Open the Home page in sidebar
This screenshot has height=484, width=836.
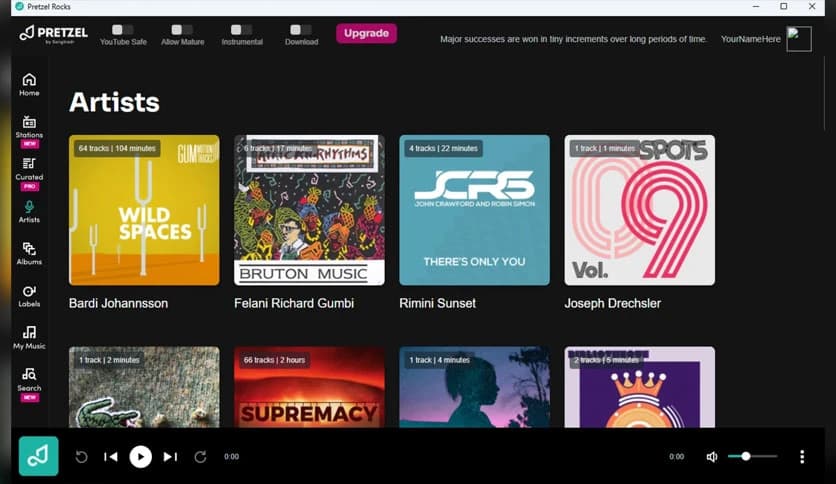pos(29,84)
